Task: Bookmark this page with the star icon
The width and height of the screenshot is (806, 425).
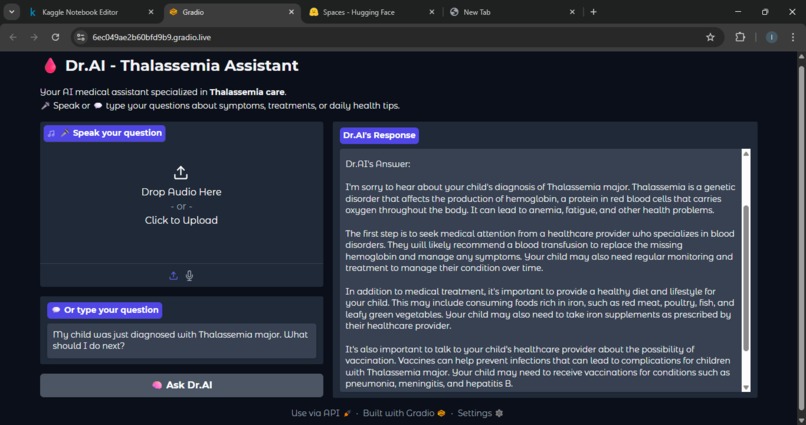Action: tap(710, 37)
